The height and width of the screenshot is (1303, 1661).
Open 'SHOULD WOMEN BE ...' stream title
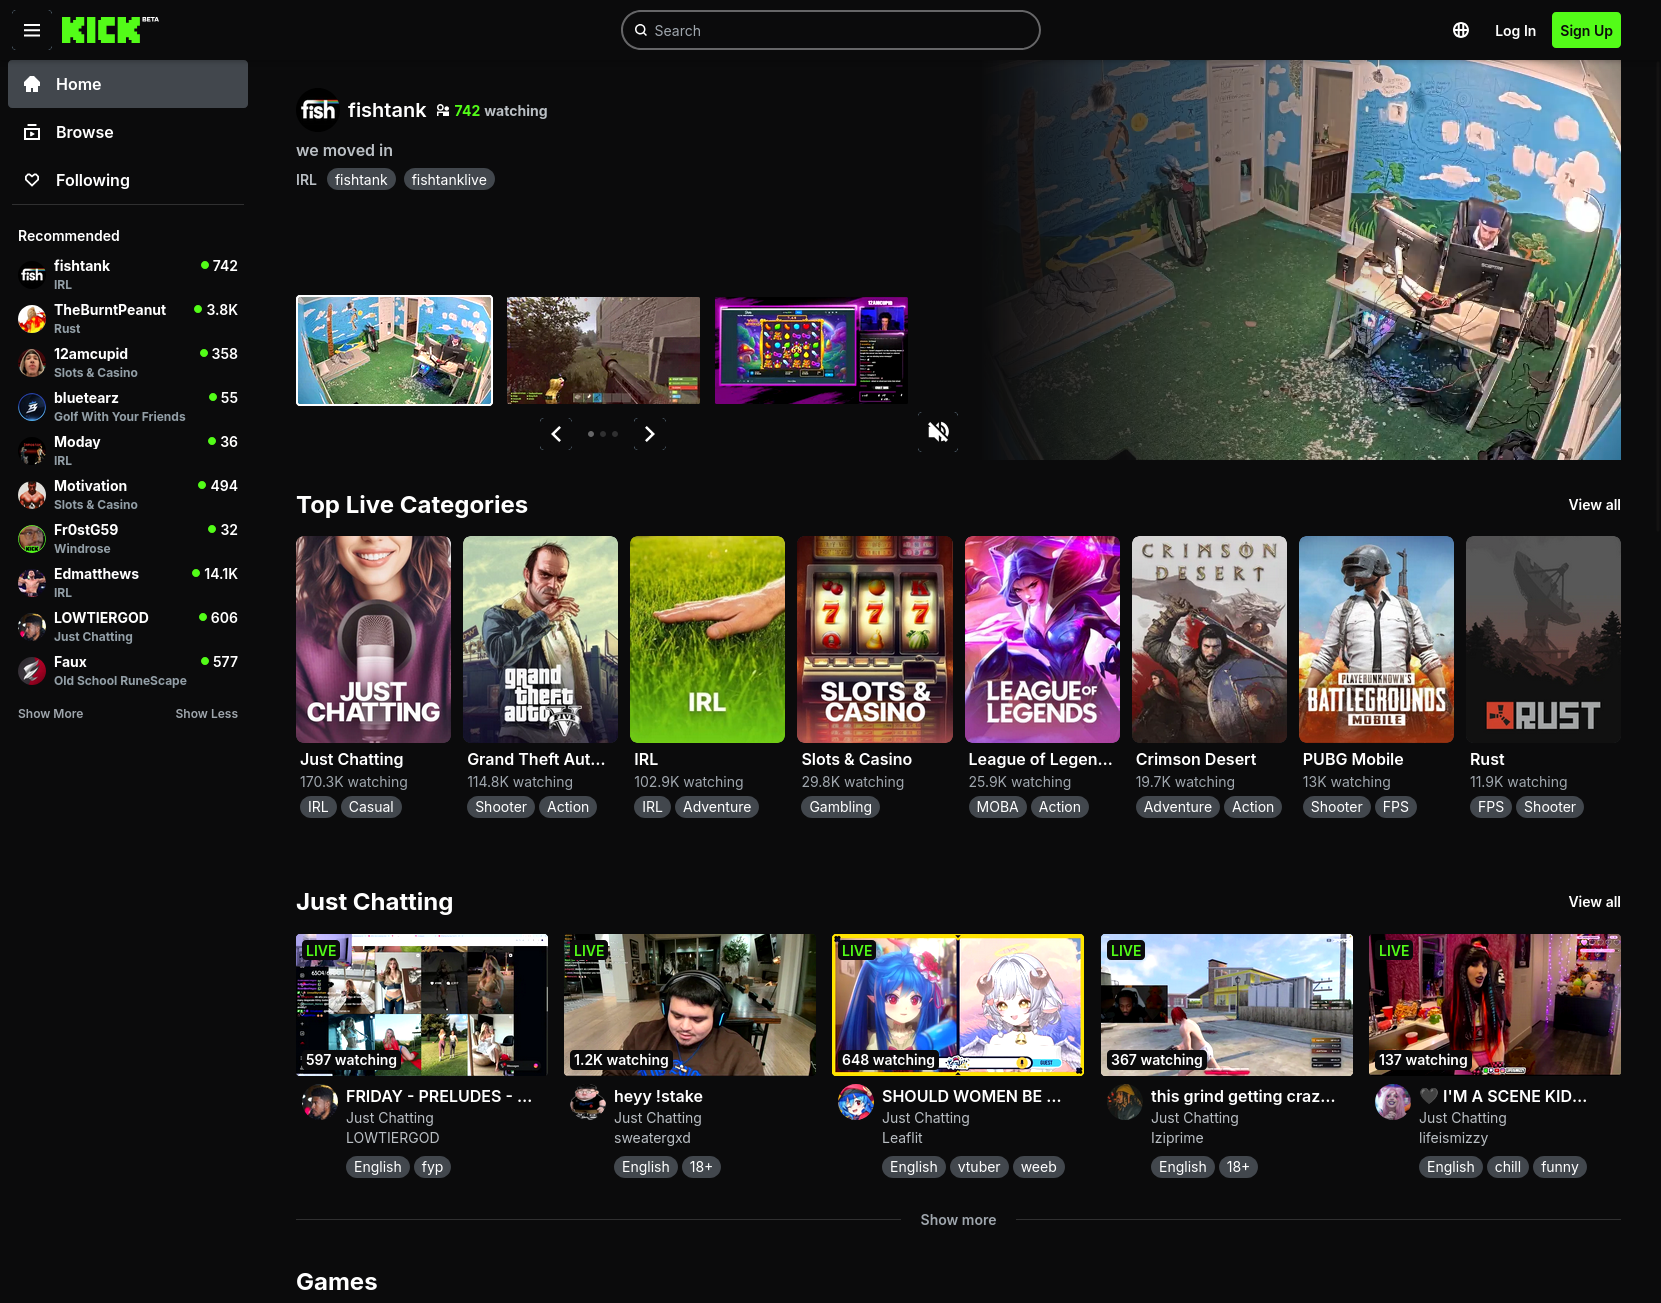click(x=972, y=1096)
